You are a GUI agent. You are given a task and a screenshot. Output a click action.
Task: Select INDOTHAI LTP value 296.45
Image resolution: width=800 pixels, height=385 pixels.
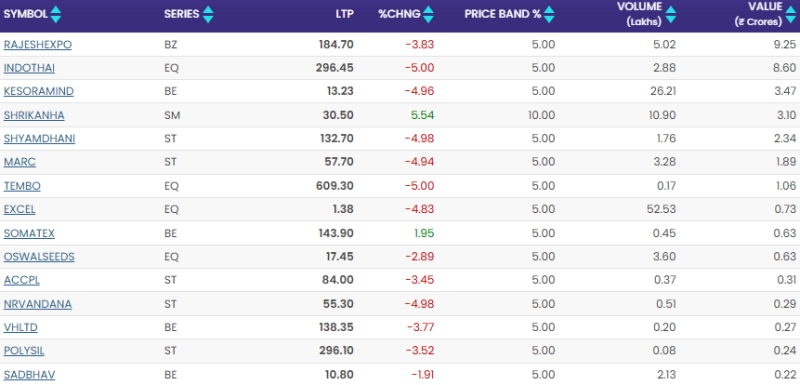point(335,68)
